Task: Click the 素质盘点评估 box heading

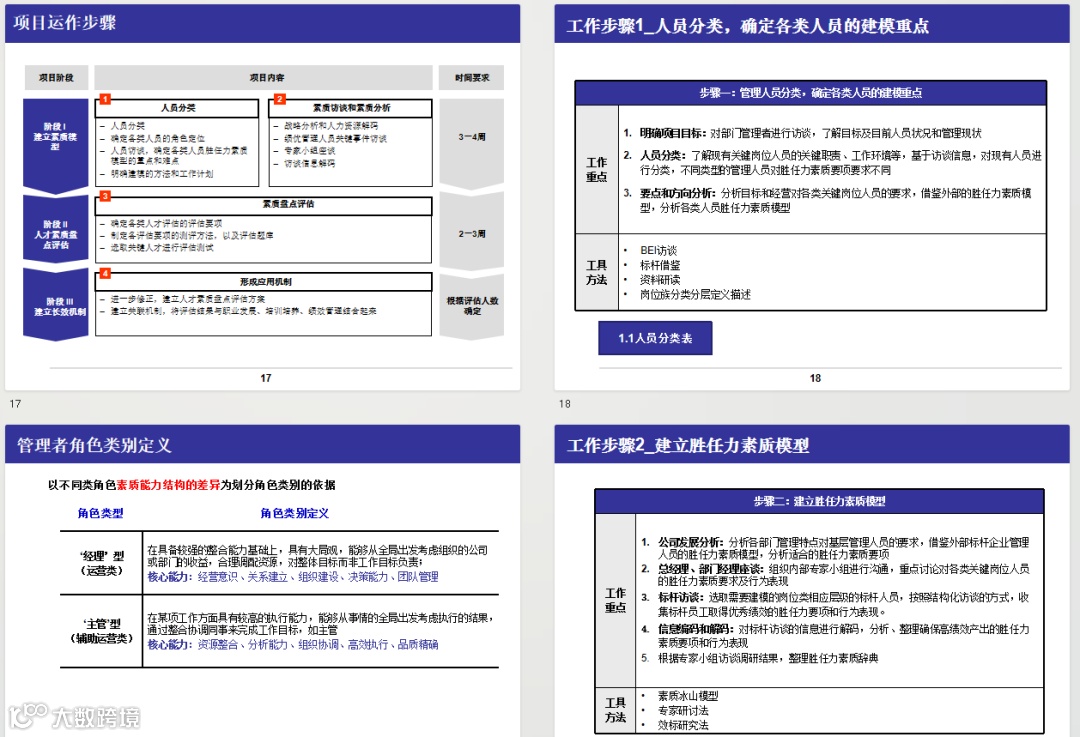Action: point(264,205)
